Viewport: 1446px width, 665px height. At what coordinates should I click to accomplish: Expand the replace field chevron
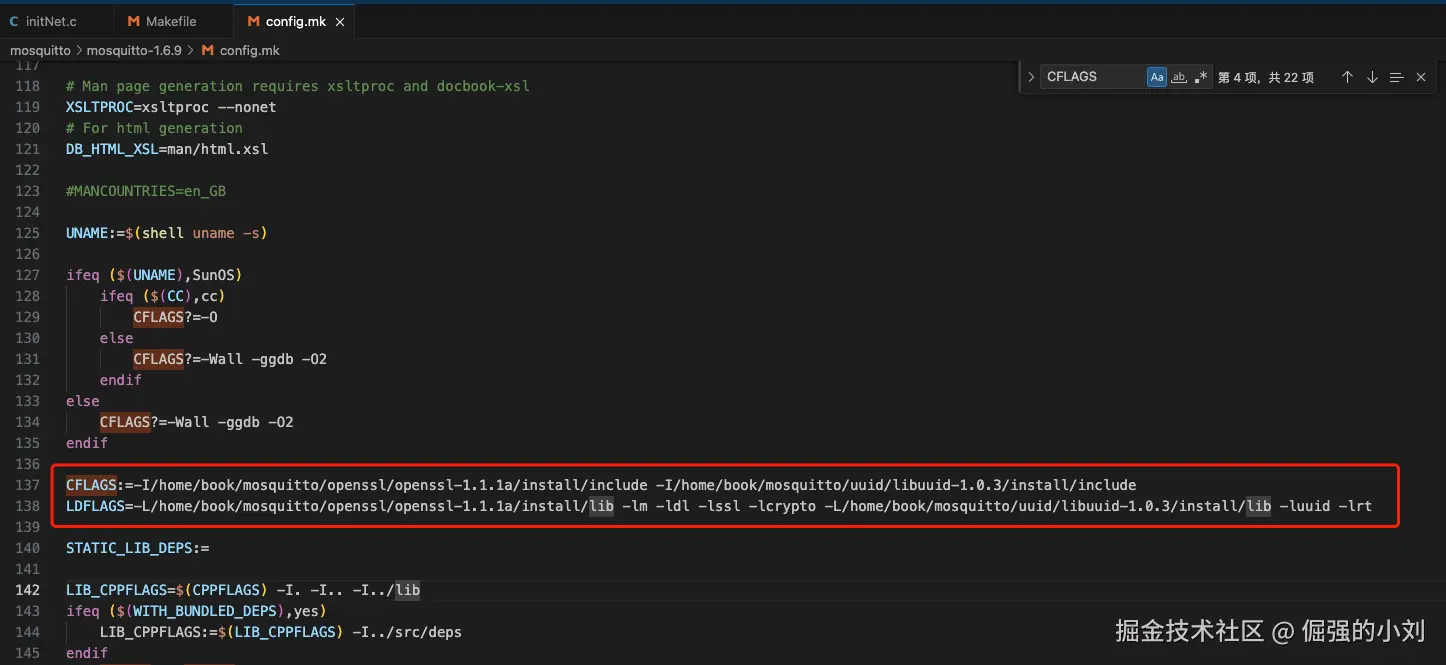[x=1031, y=77]
